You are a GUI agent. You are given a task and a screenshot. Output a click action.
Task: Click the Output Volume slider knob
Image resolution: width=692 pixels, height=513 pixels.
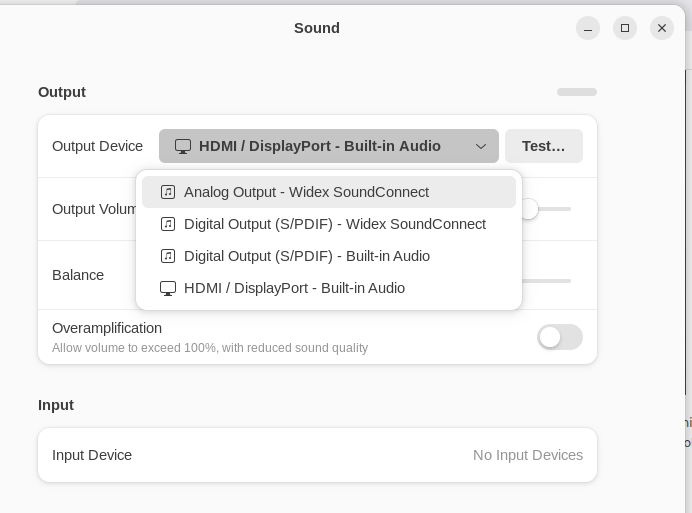(530, 209)
